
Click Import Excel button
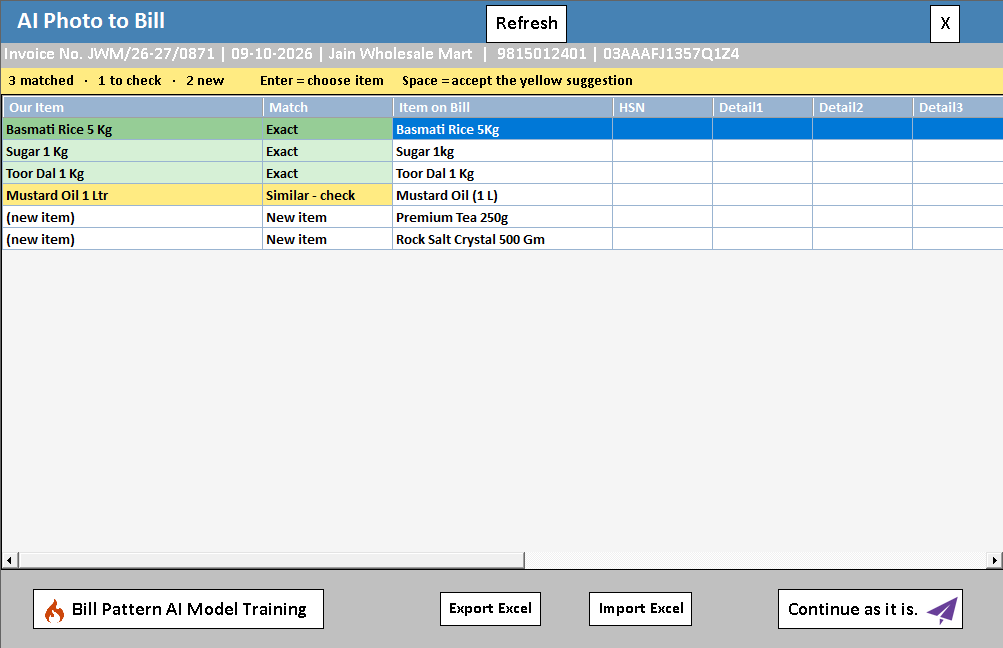(640, 609)
